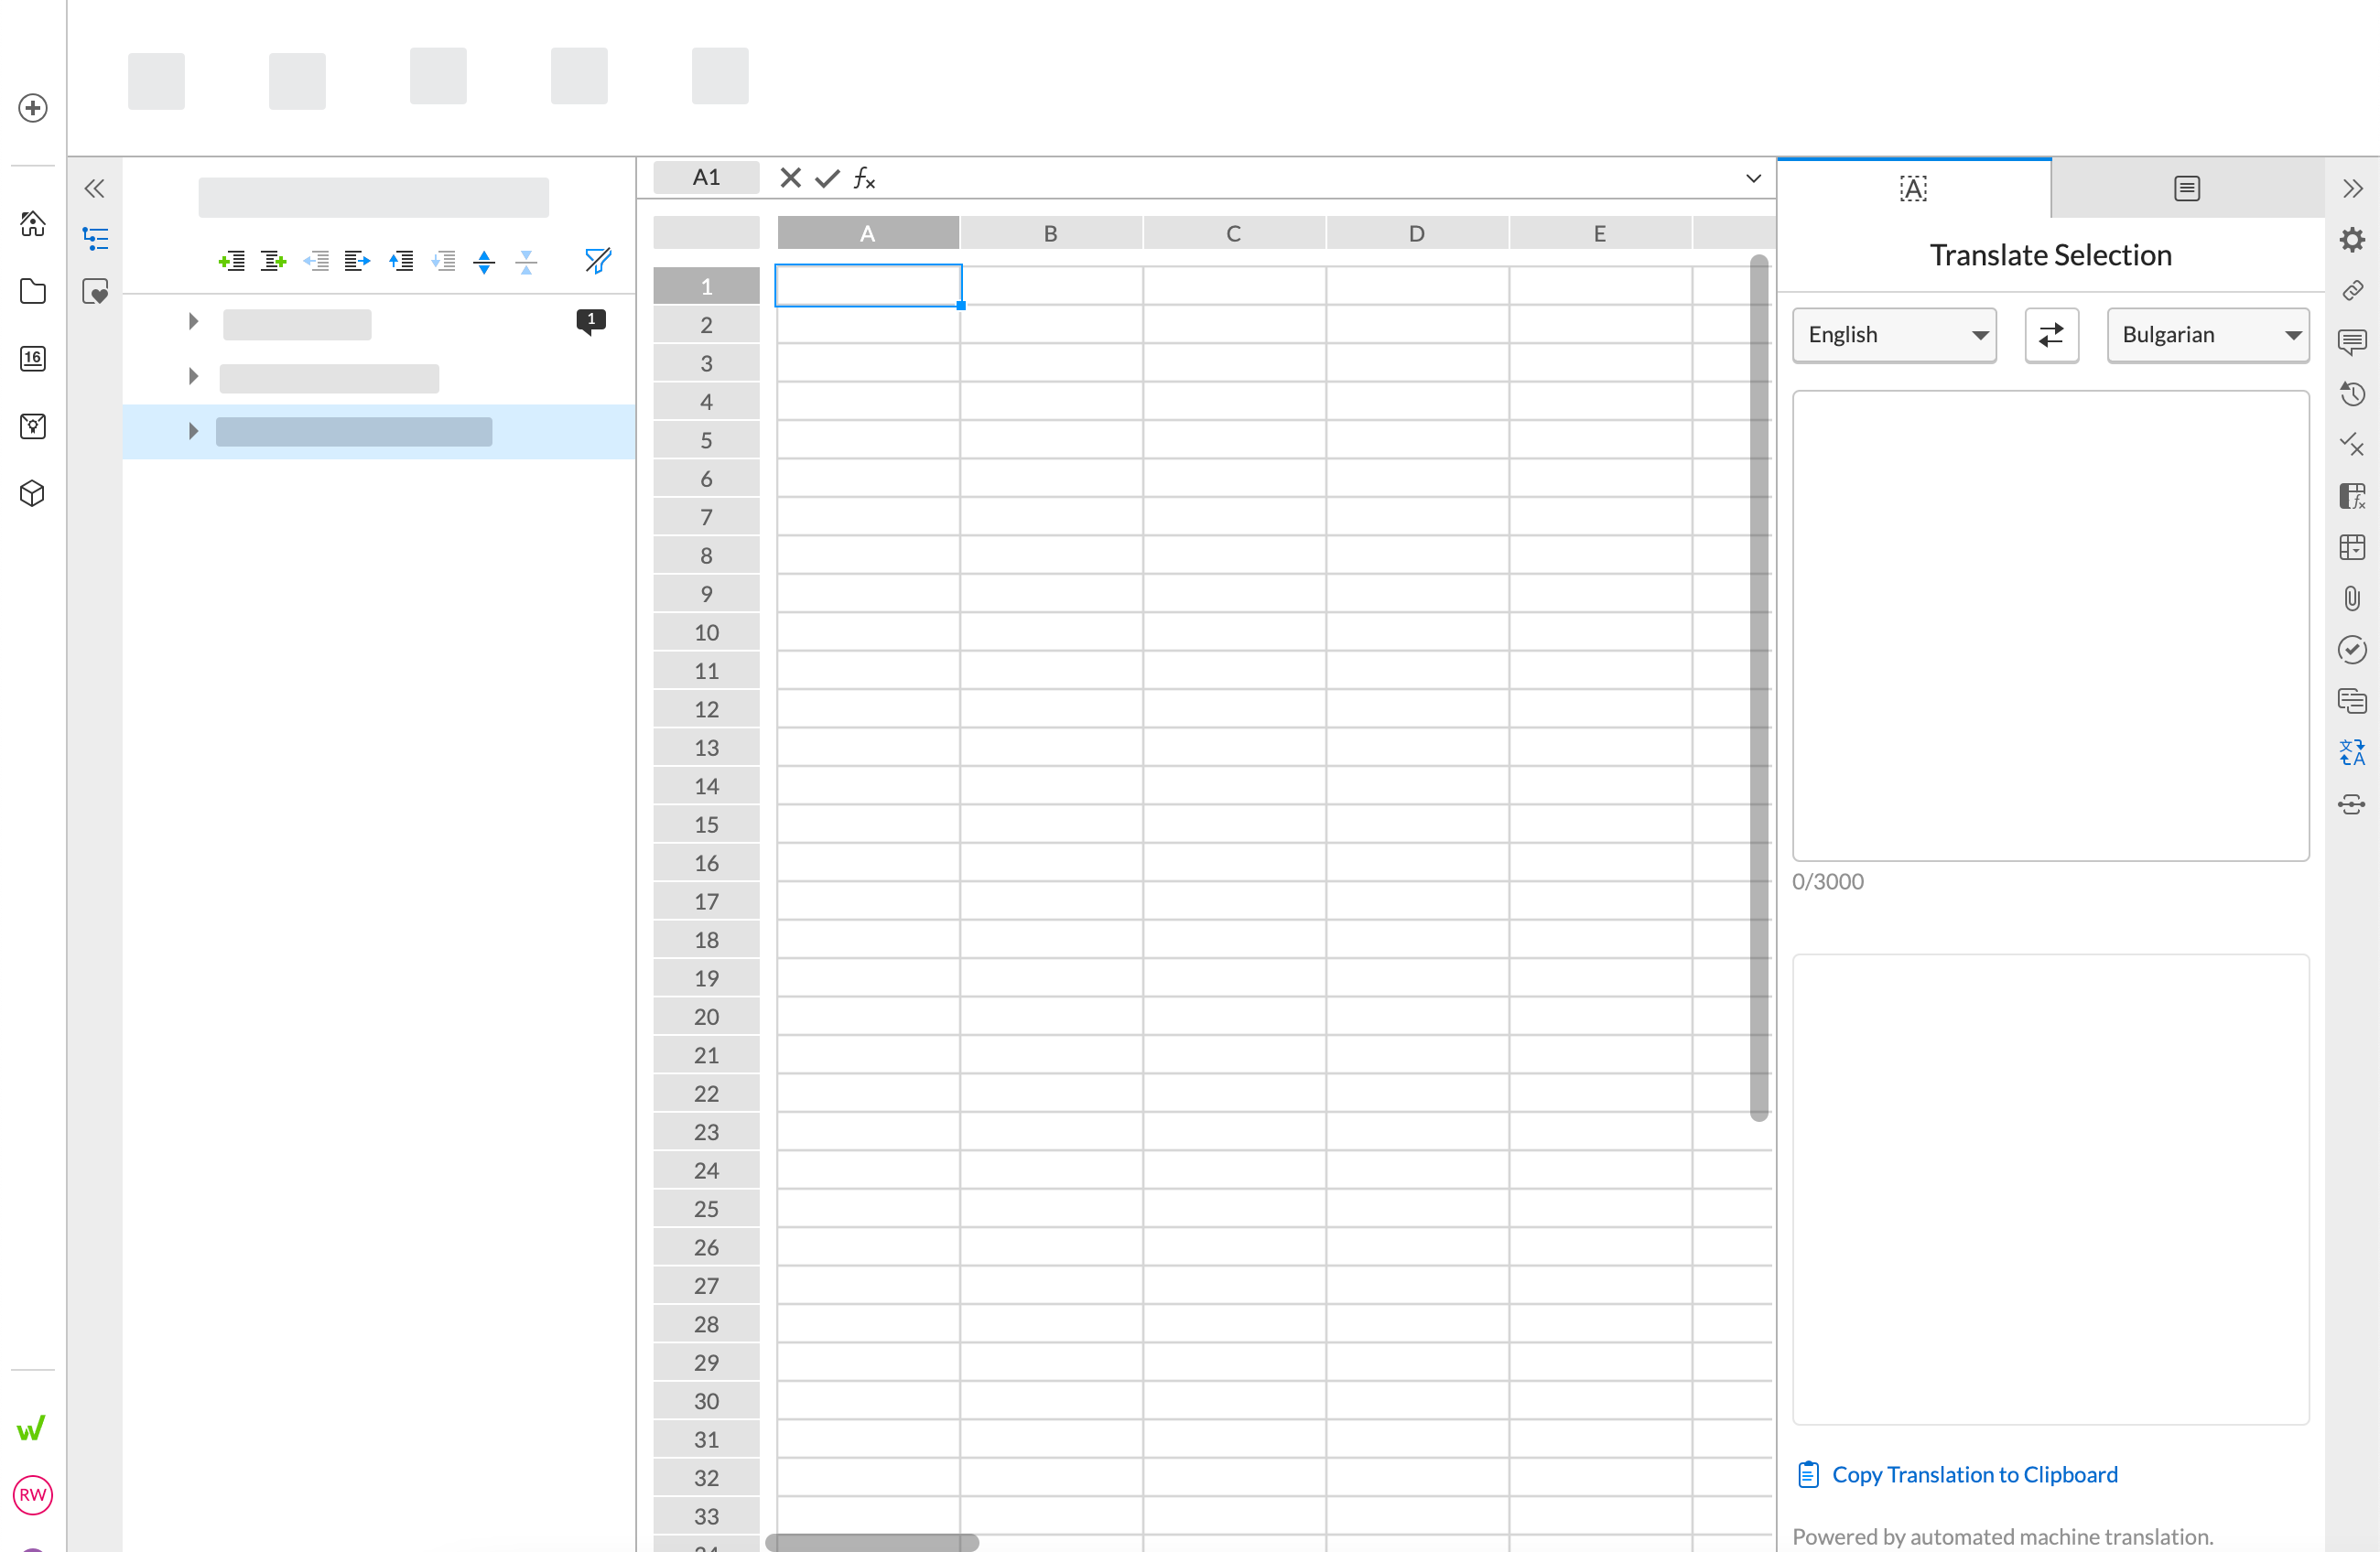The image size is (2380, 1552).
Task: Switch to the second tab atop the Translate panel
Action: coord(2186,187)
